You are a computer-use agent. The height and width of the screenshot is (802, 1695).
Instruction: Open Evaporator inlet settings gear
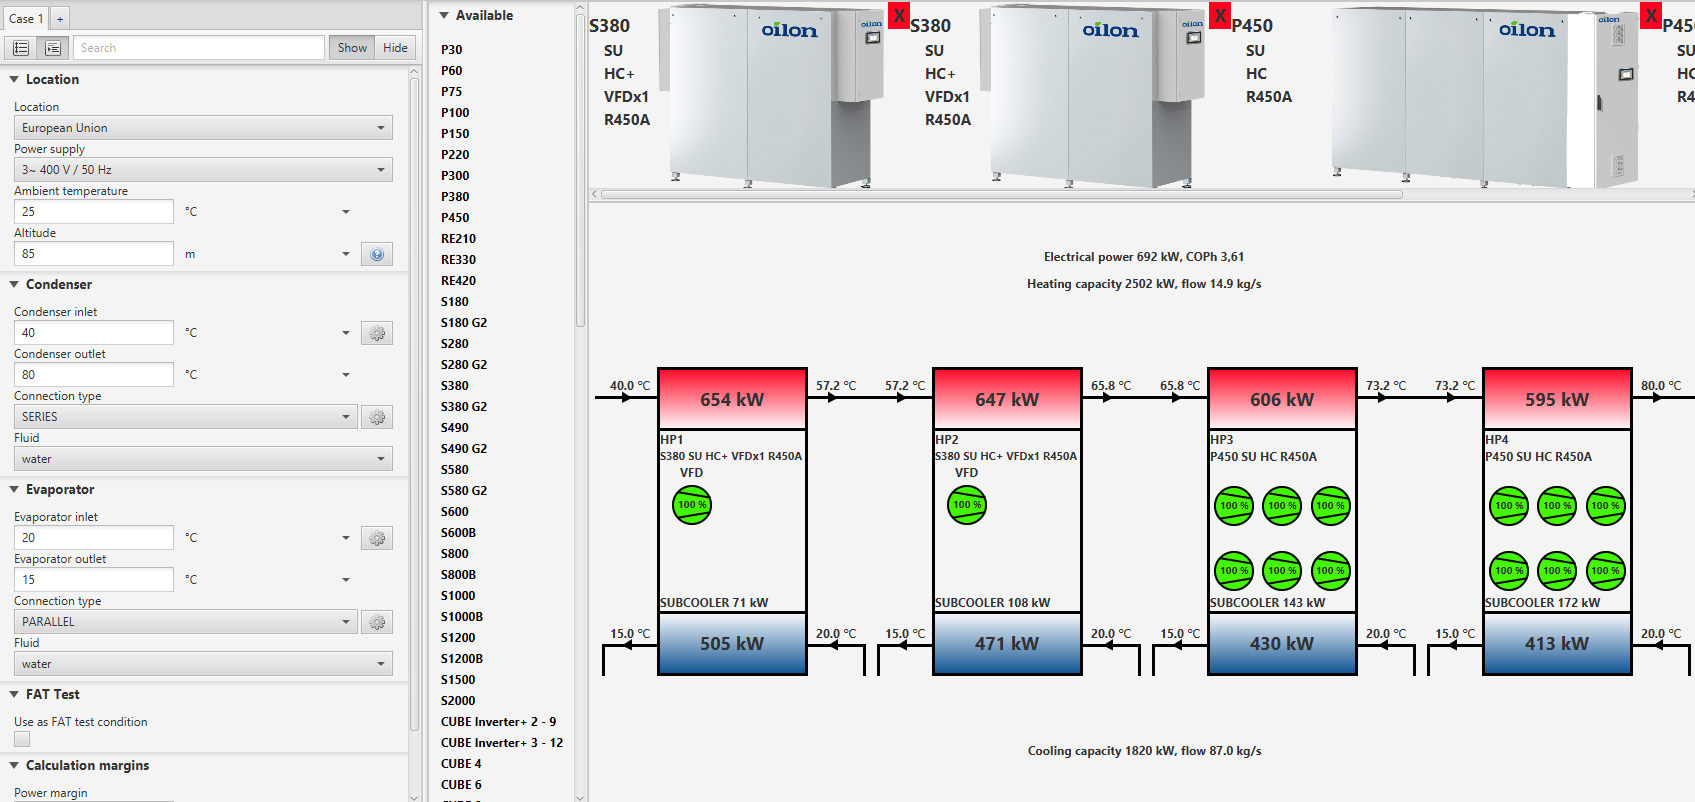[377, 538]
